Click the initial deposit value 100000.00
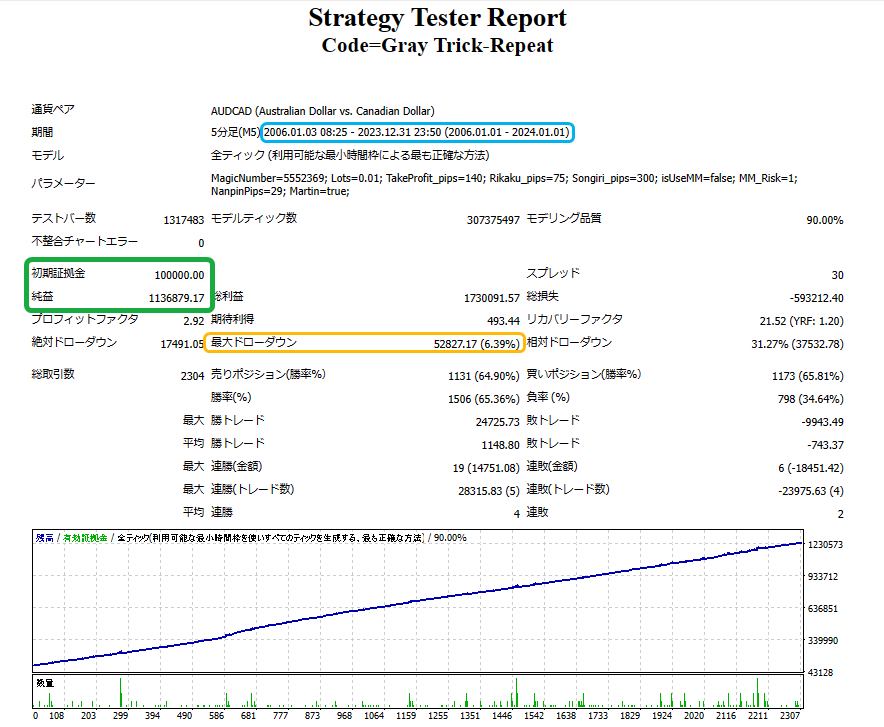This screenshot has height=727, width=884. pyautogui.click(x=179, y=275)
